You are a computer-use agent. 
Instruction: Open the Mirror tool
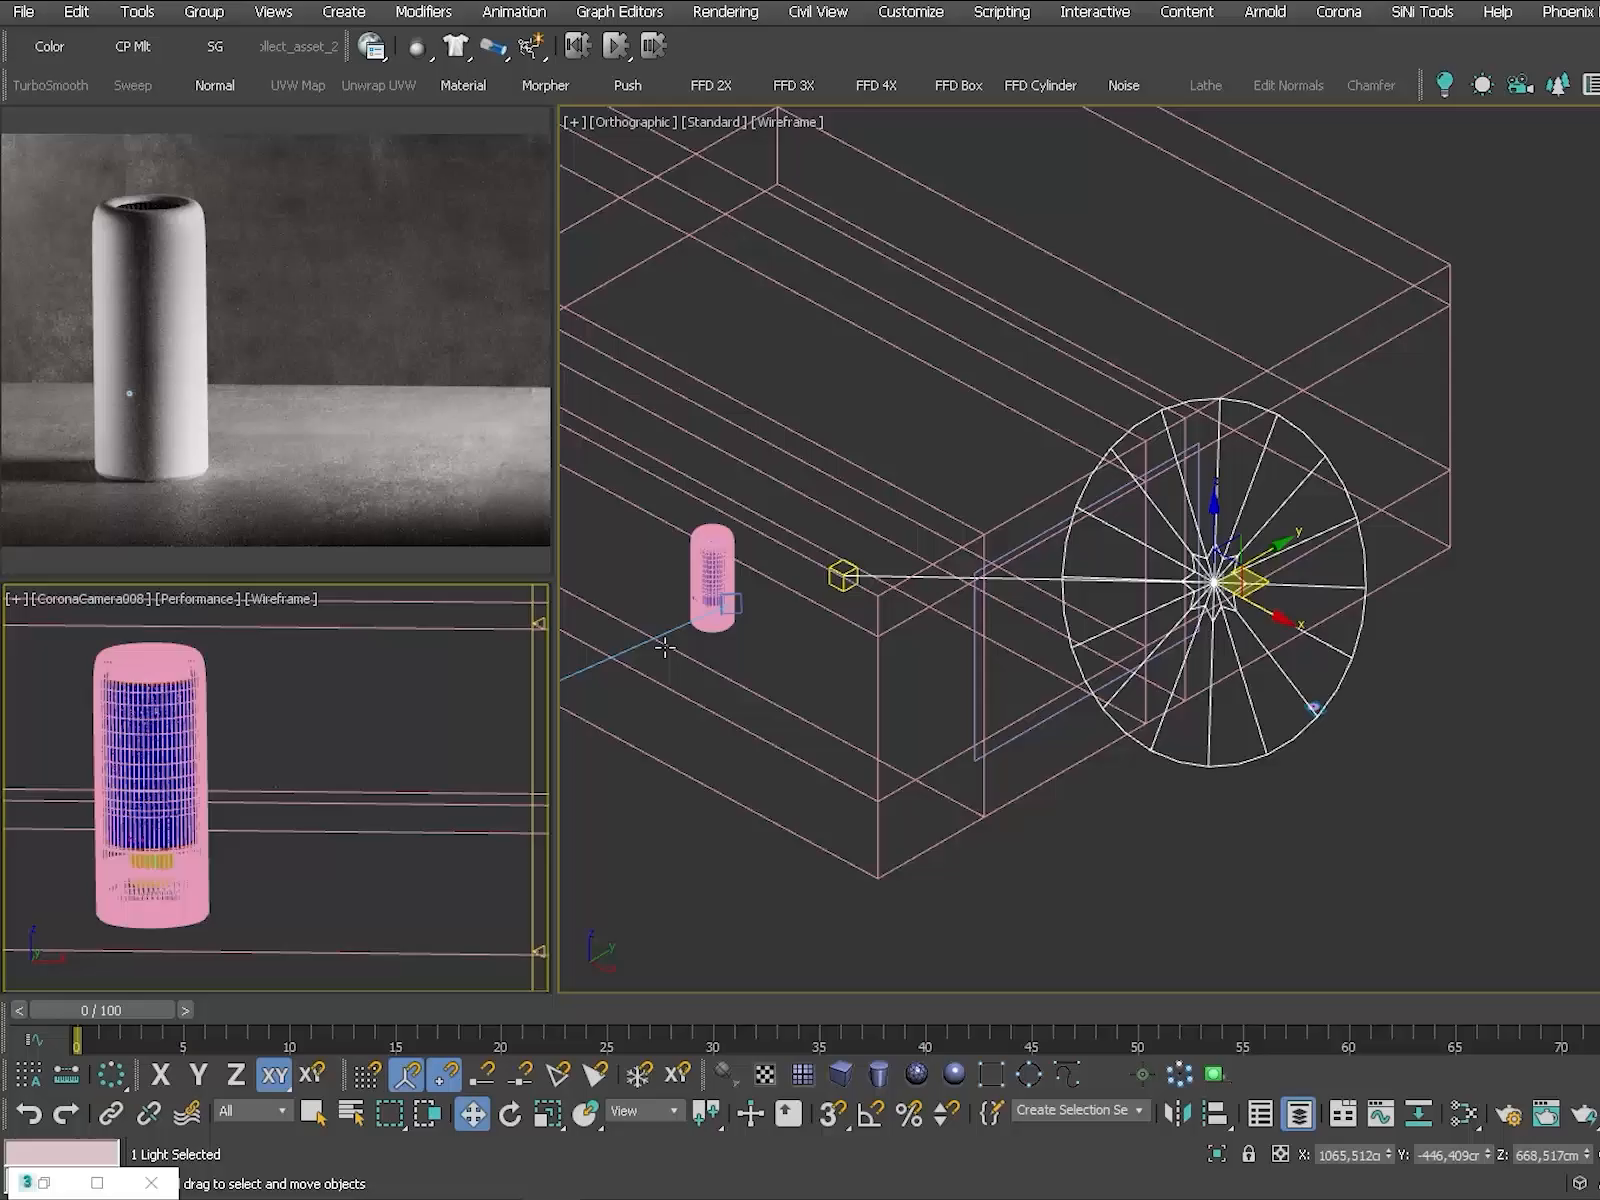click(1178, 1113)
